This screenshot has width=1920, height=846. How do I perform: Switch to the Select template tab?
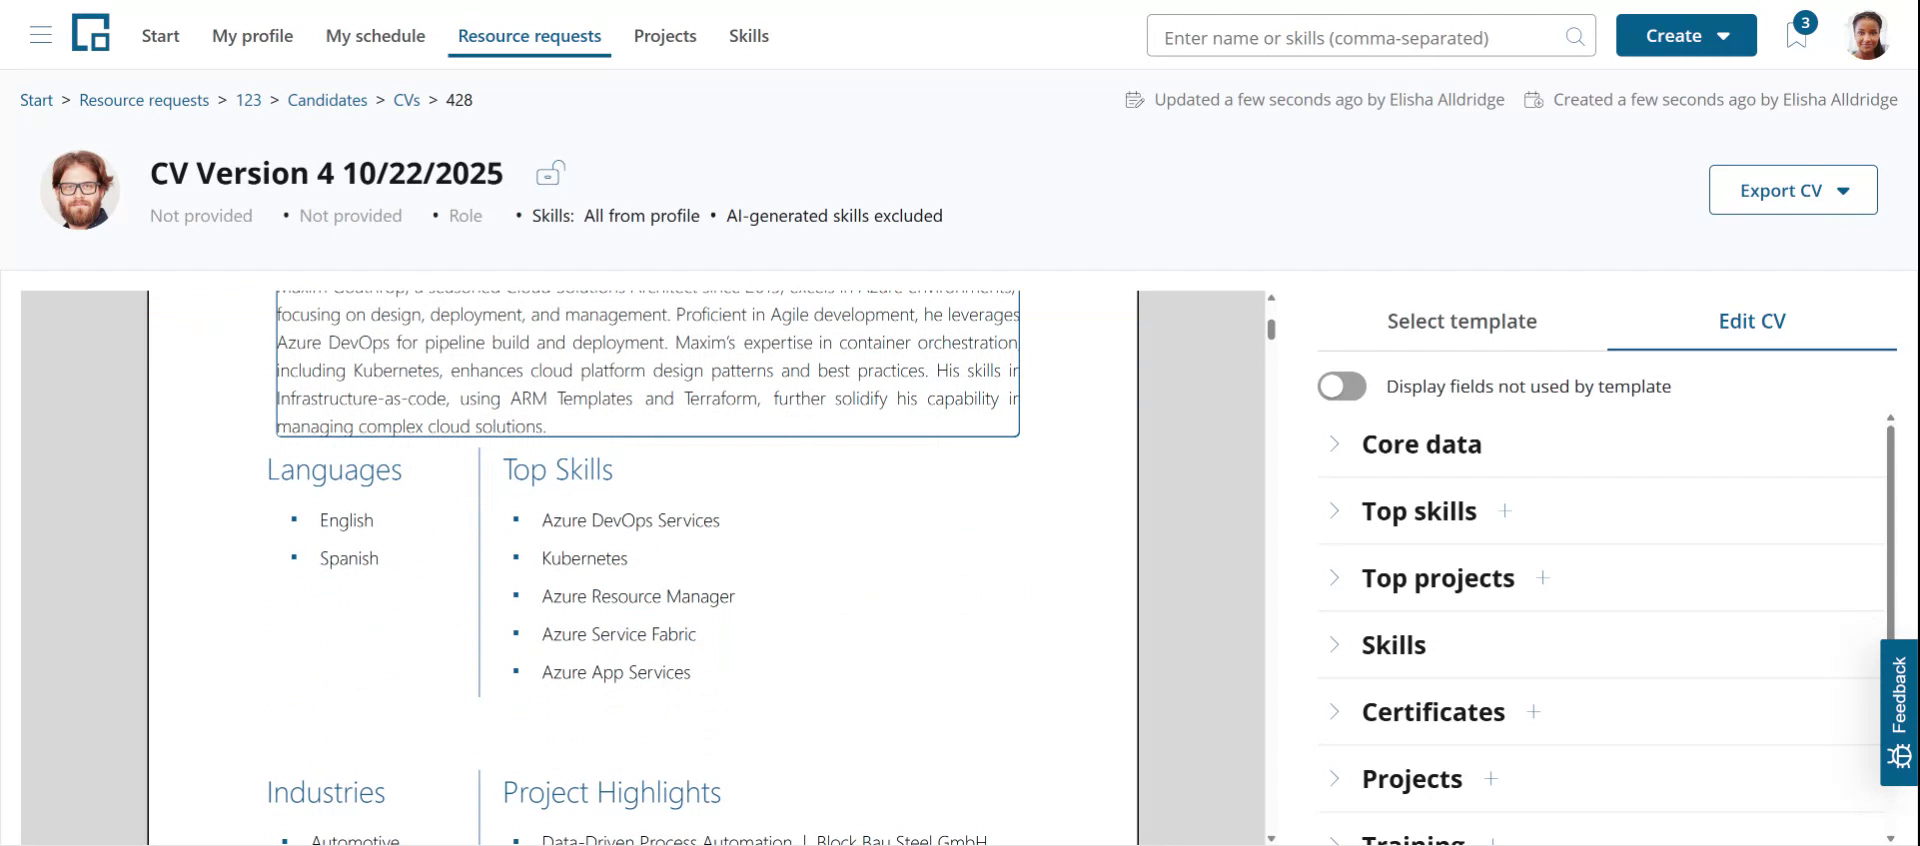click(1462, 321)
